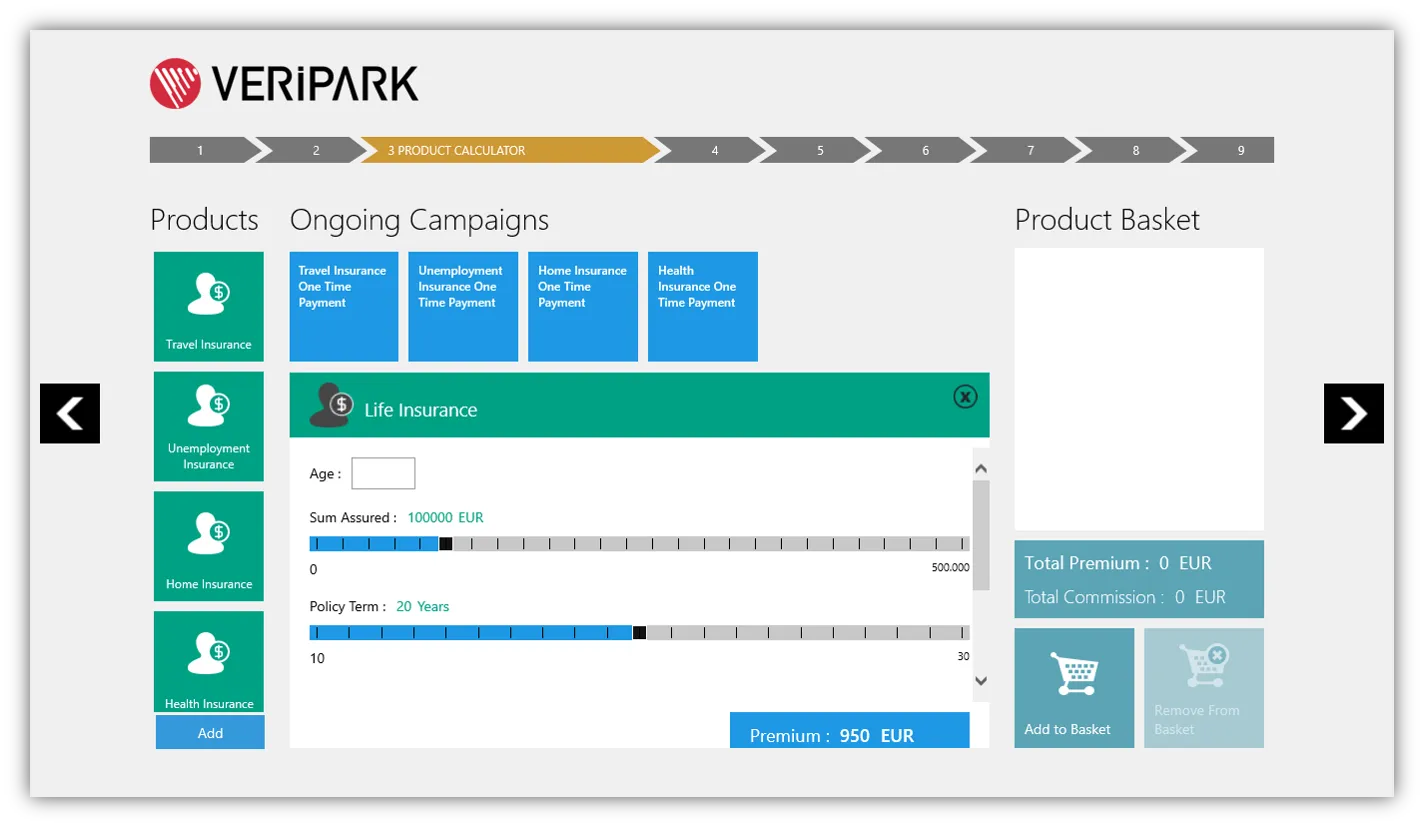Click the Ongoing Campaigns heading

[419, 220]
